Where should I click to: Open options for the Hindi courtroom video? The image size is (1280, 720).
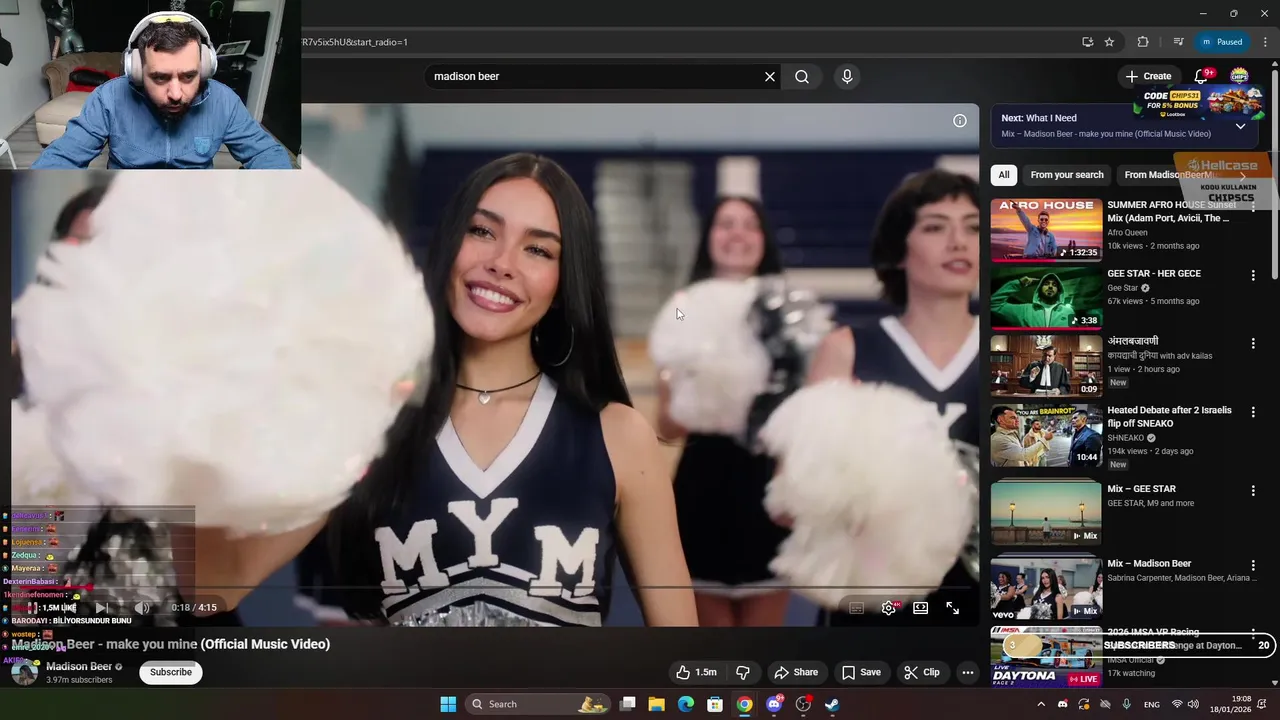pyautogui.click(x=1253, y=343)
